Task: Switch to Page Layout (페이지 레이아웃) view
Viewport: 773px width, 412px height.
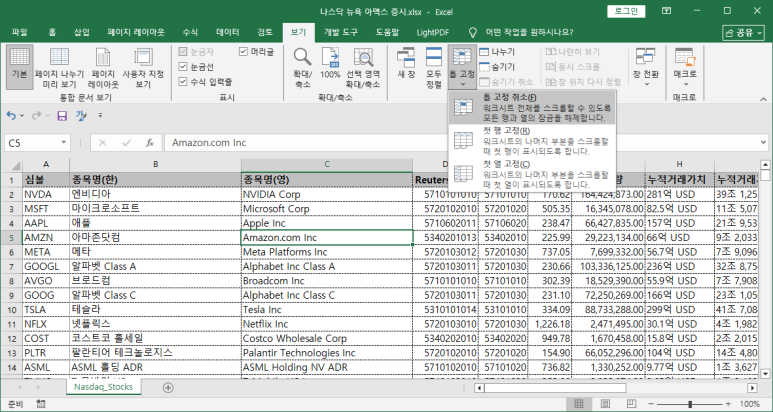Action: 103,68
